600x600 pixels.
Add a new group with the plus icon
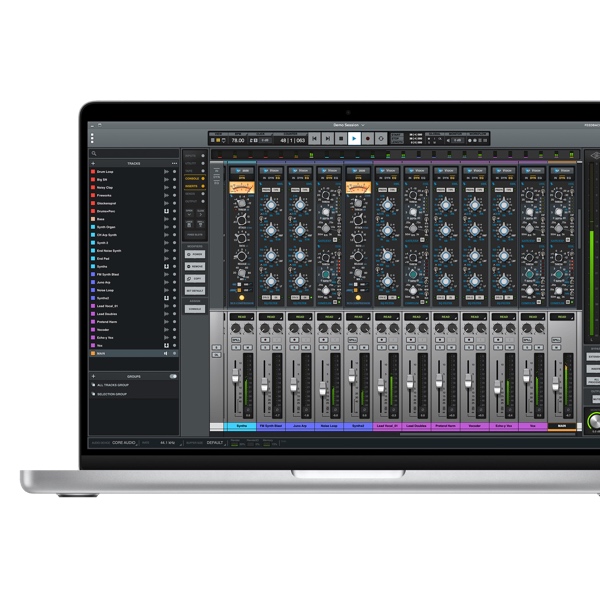(x=93, y=377)
